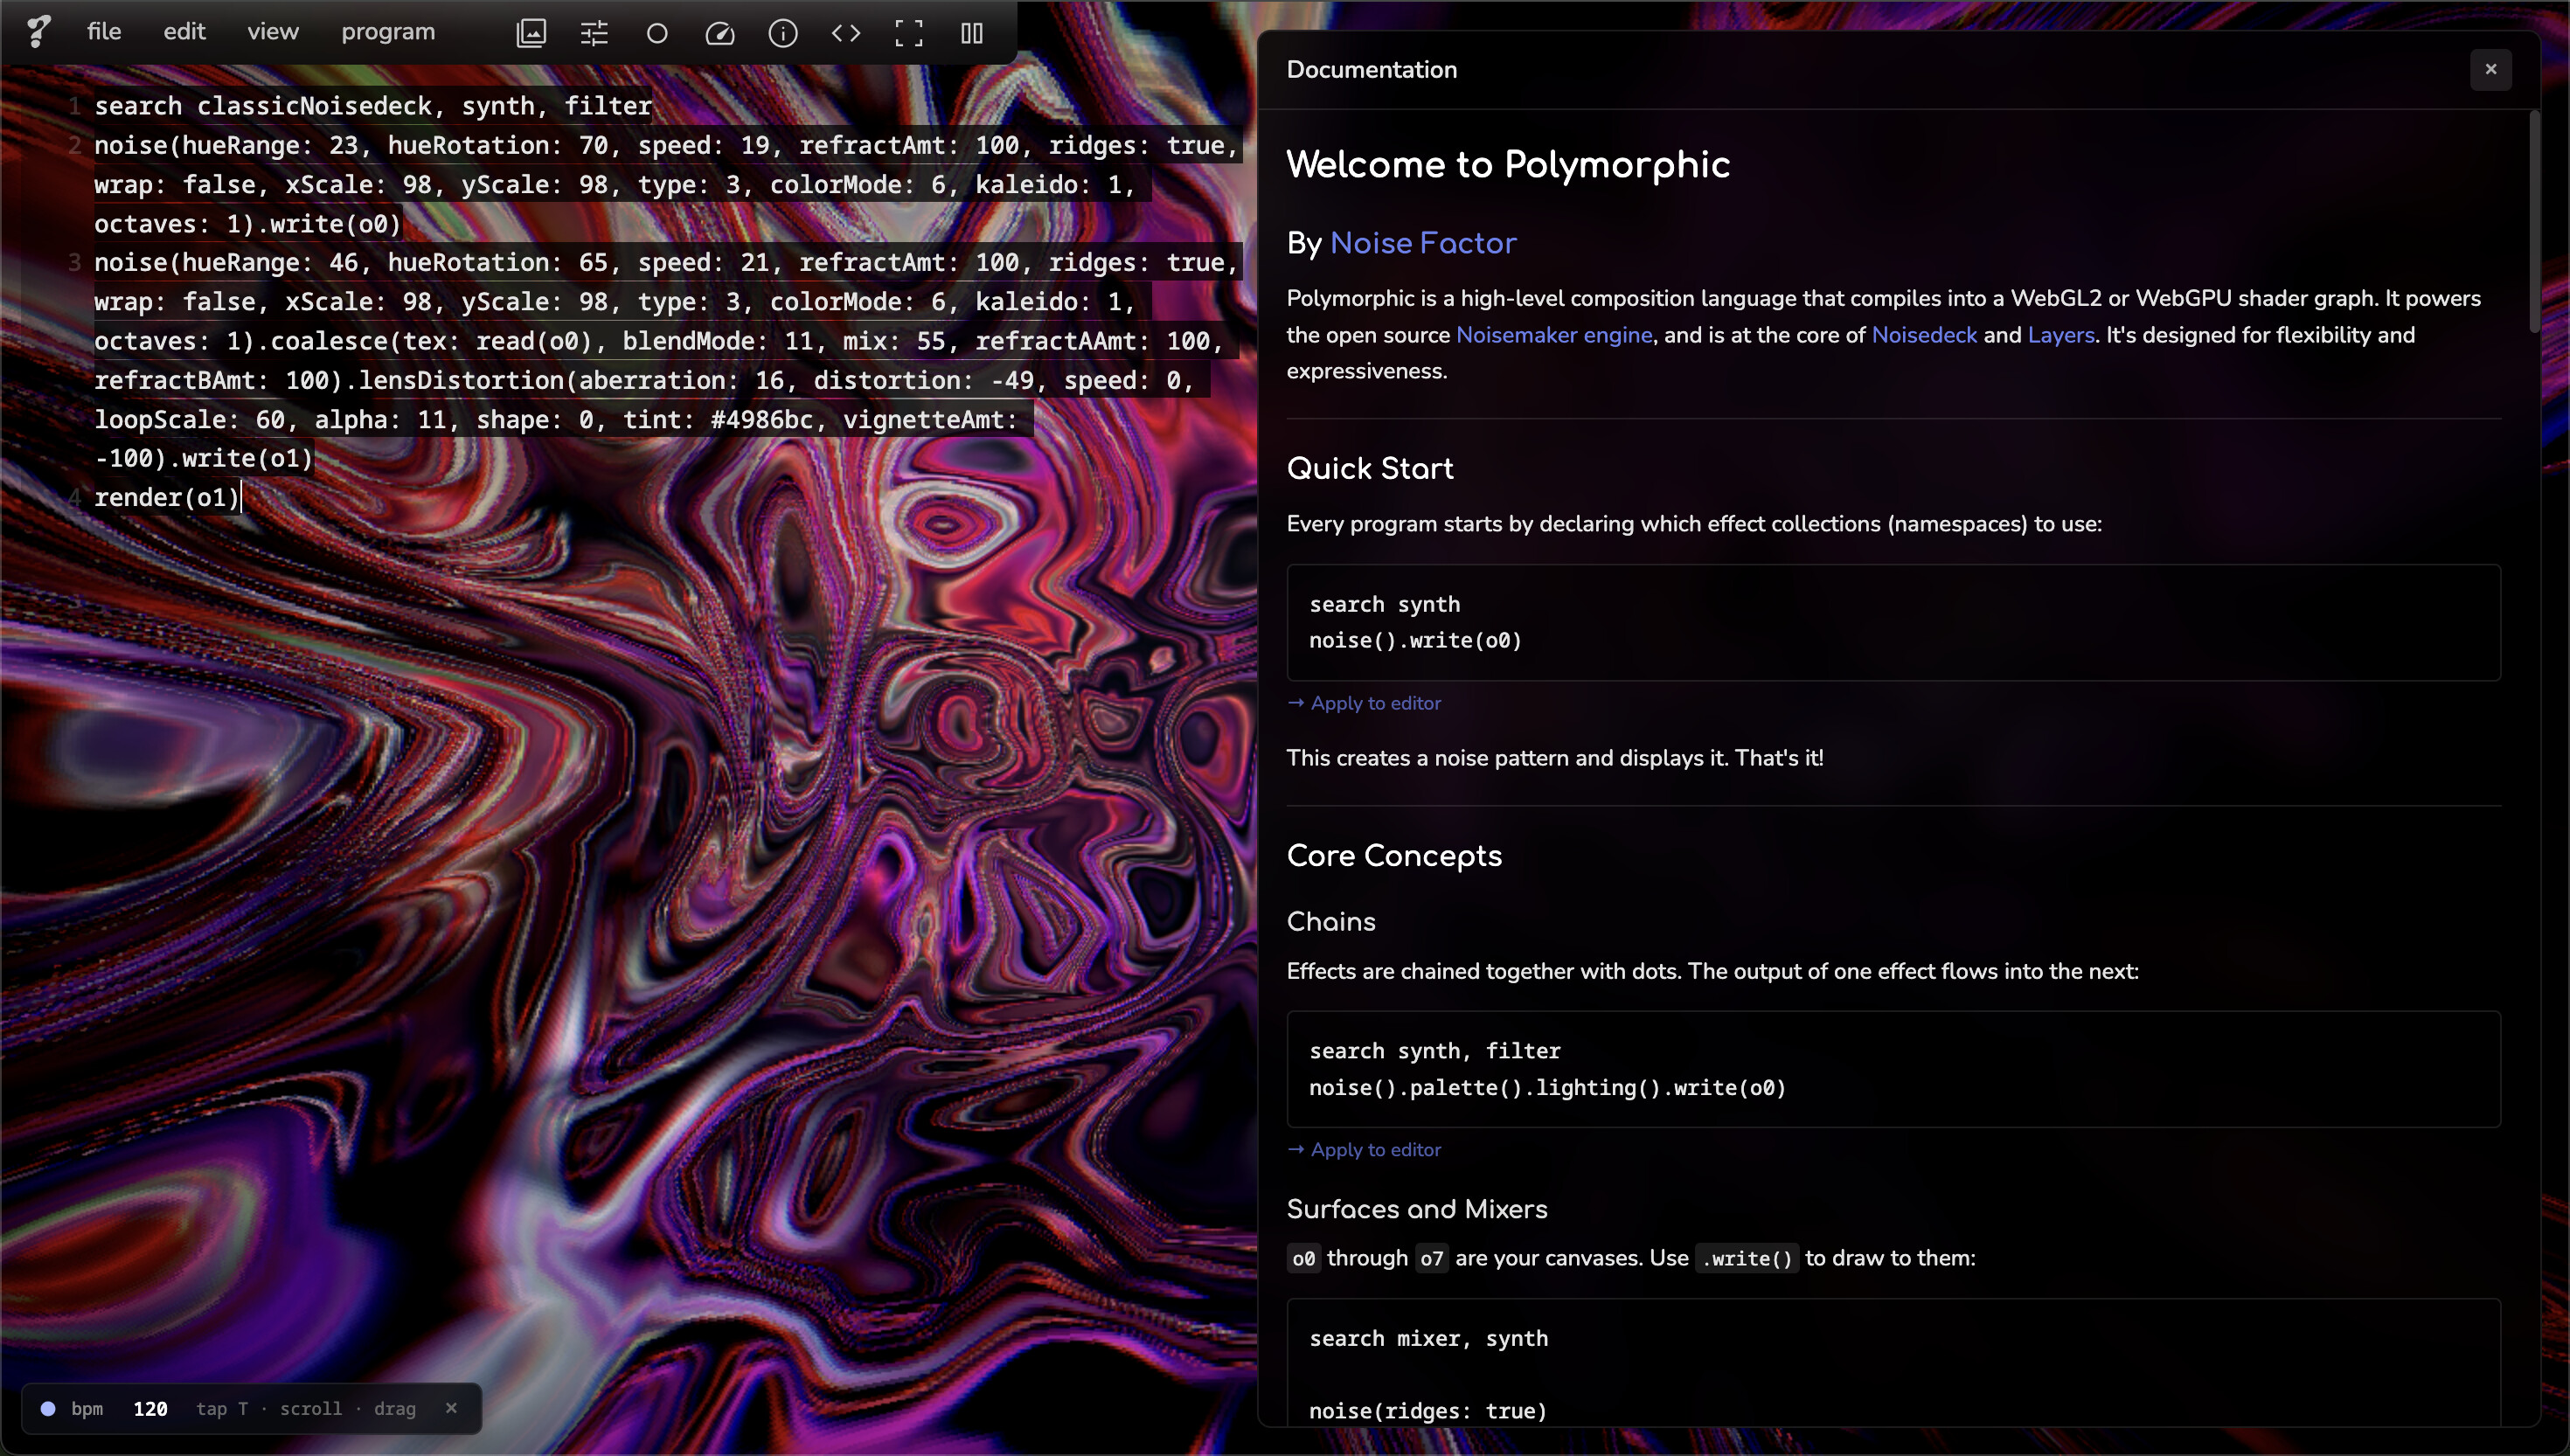This screenshot has width=2570, height=1456.
Task: Open the file menu
Action: (104, 32)
